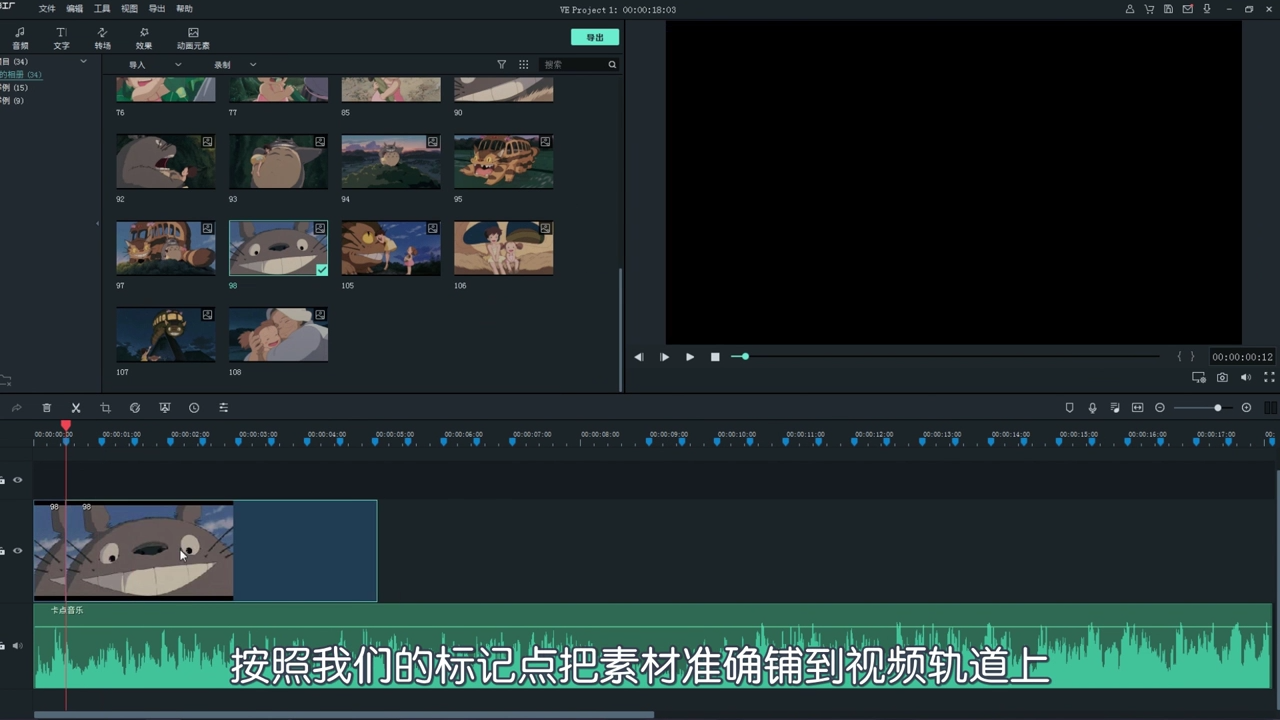Select the 卡点音乐 audio clip

tap(653, 646)
